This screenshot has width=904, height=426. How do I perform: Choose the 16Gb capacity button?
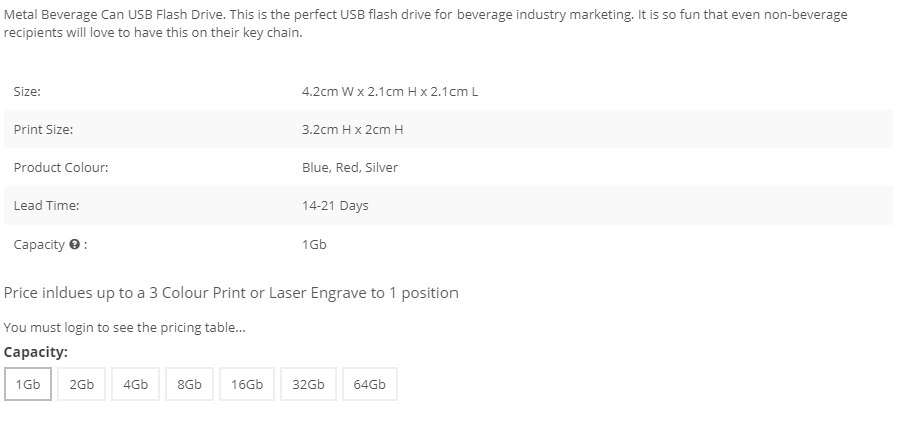[x=247, y=384]
